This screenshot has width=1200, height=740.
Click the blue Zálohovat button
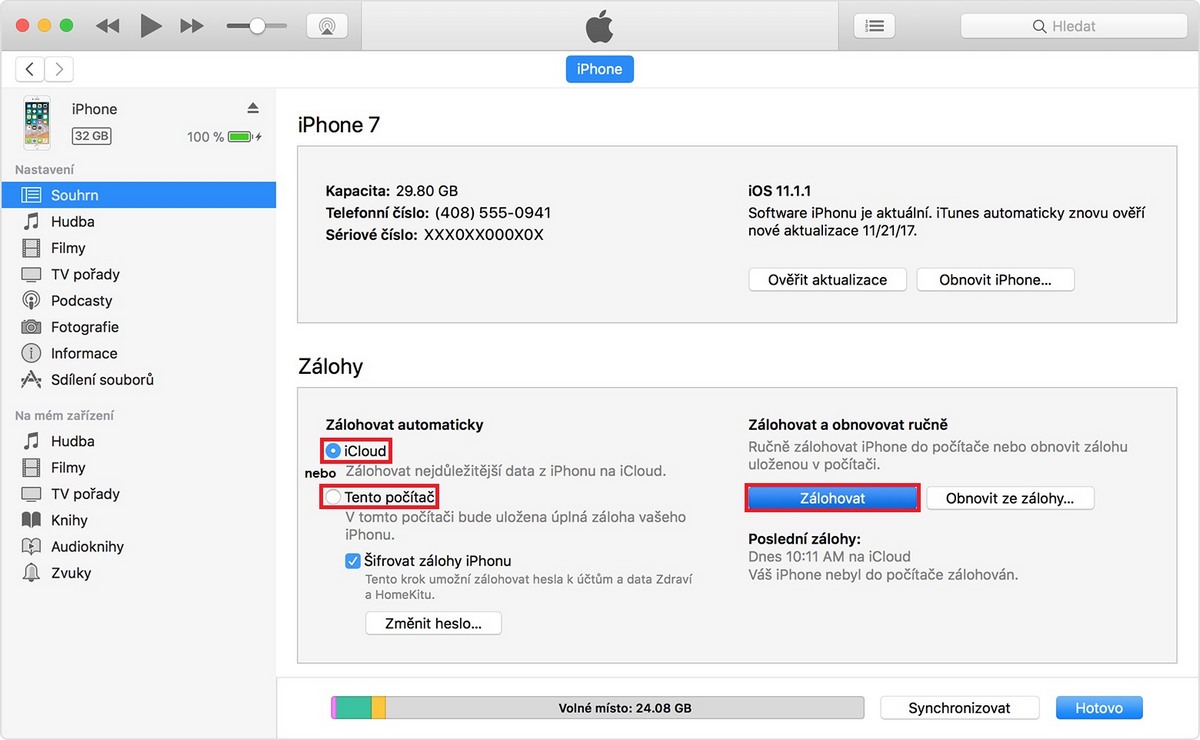832,497
